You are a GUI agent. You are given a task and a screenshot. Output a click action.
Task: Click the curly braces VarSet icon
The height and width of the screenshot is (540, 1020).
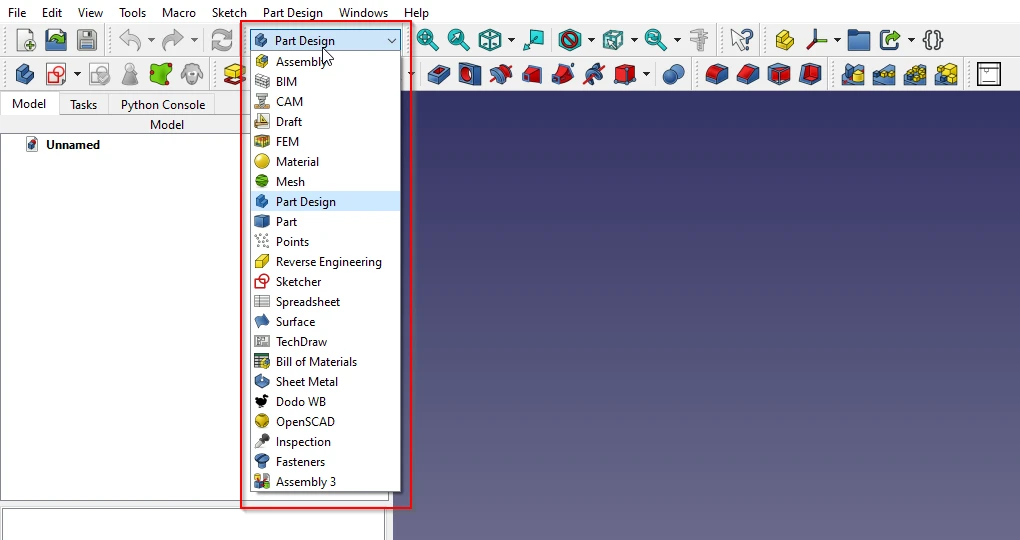tap(933, 40)
